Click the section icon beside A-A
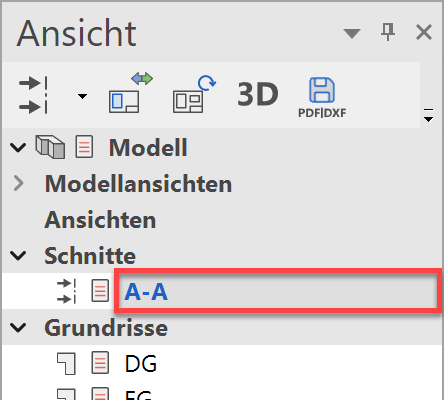The height and width of the screenshot is (400, 444). click(x=66, y=291)
